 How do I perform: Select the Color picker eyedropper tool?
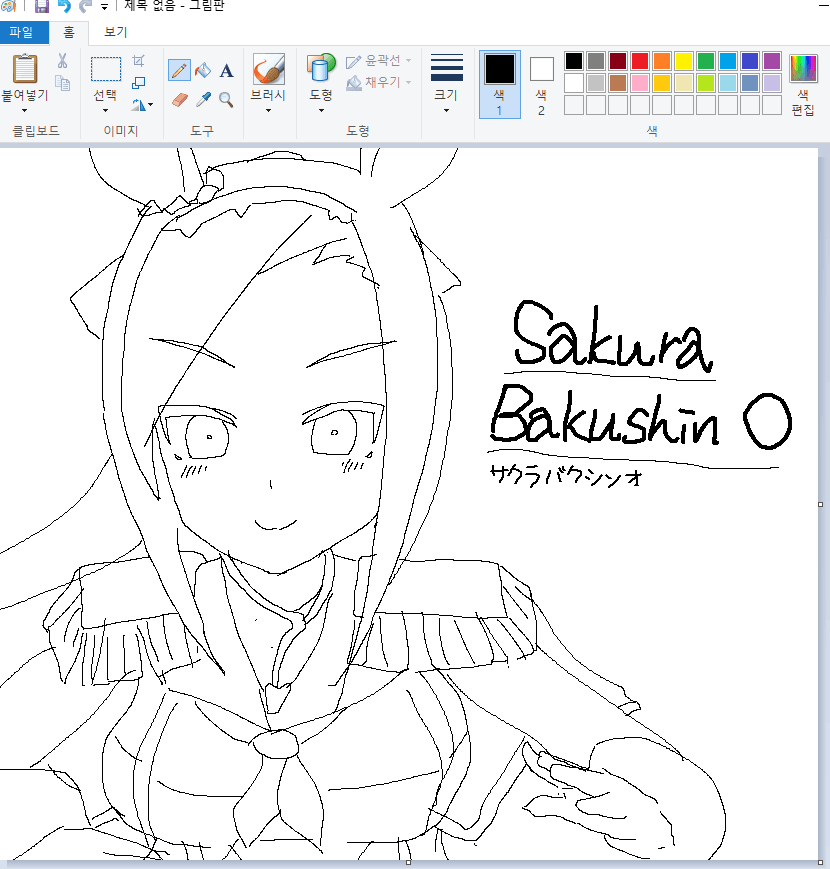coord(203,100)
